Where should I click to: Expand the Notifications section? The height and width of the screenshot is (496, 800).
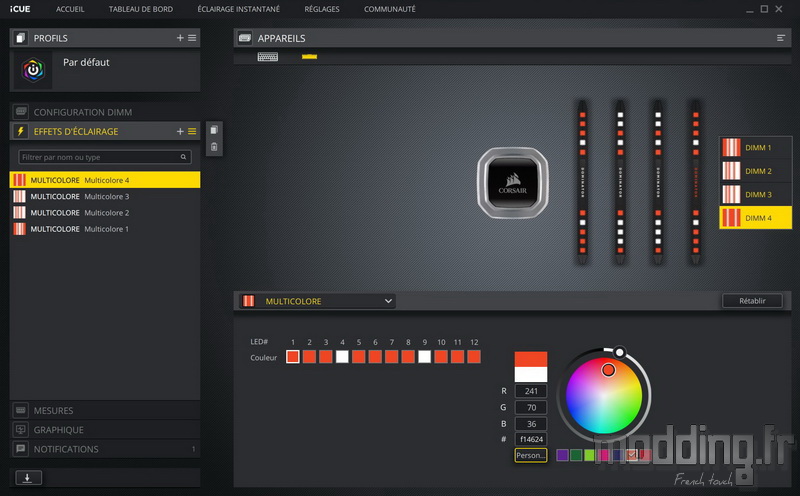pos(105,449)
